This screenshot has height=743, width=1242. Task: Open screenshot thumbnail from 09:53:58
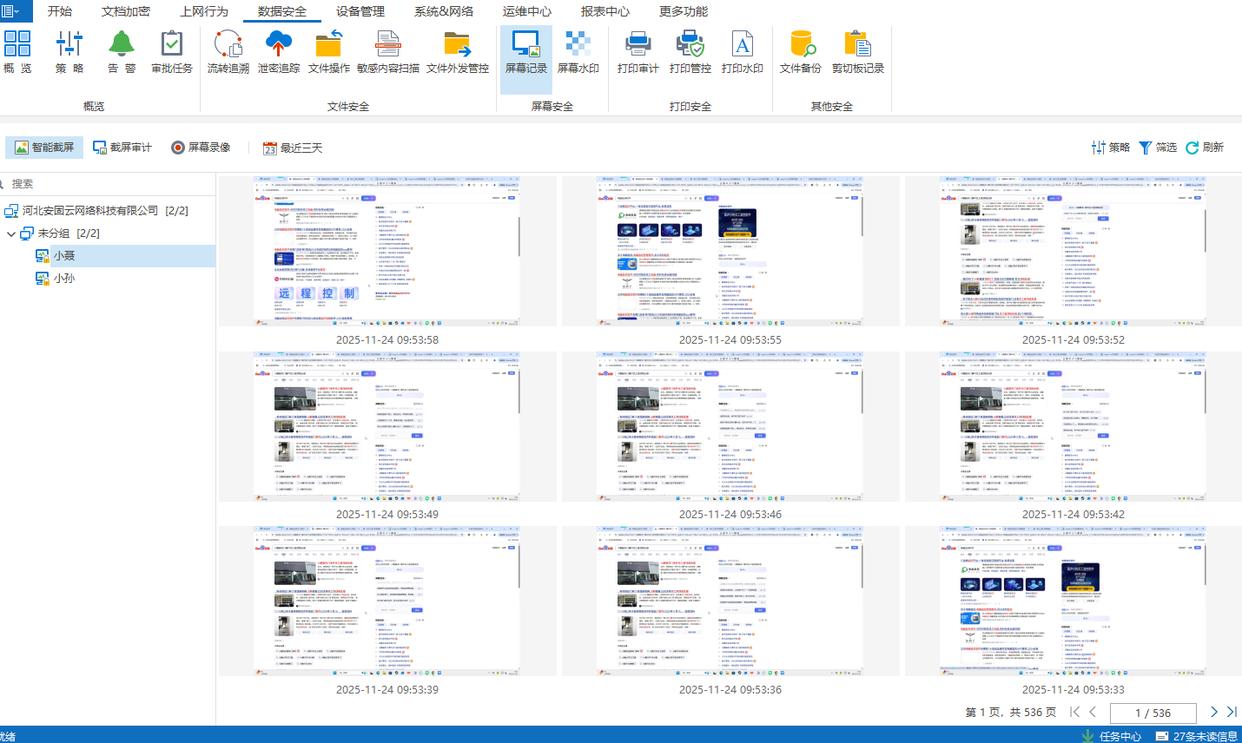[x=387, y=251]
